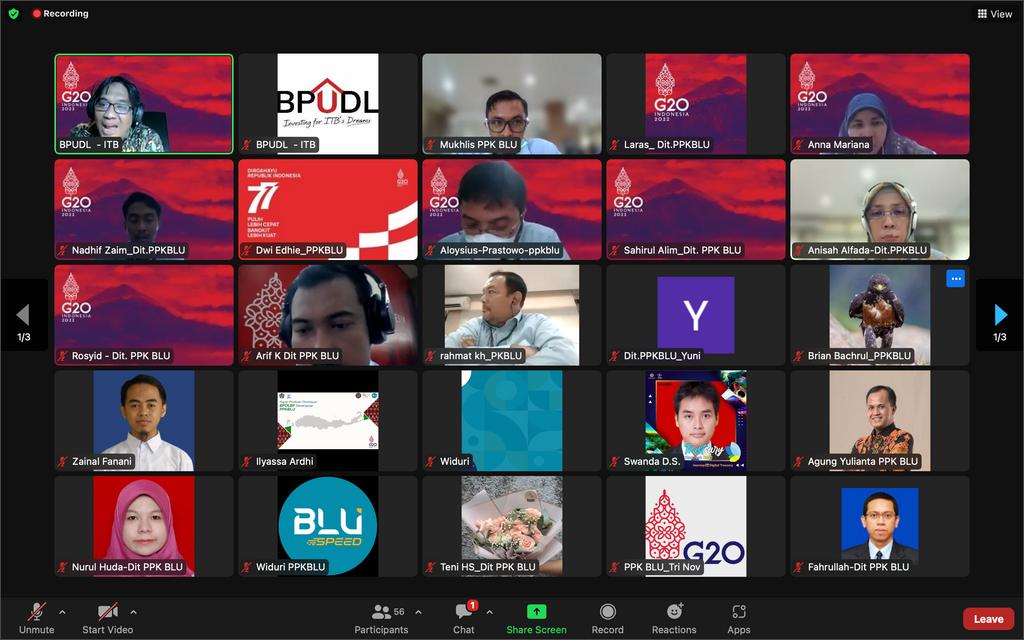Select Nadhif Zaim_Dit.PPKBLU tile

(x=144, y=210)
